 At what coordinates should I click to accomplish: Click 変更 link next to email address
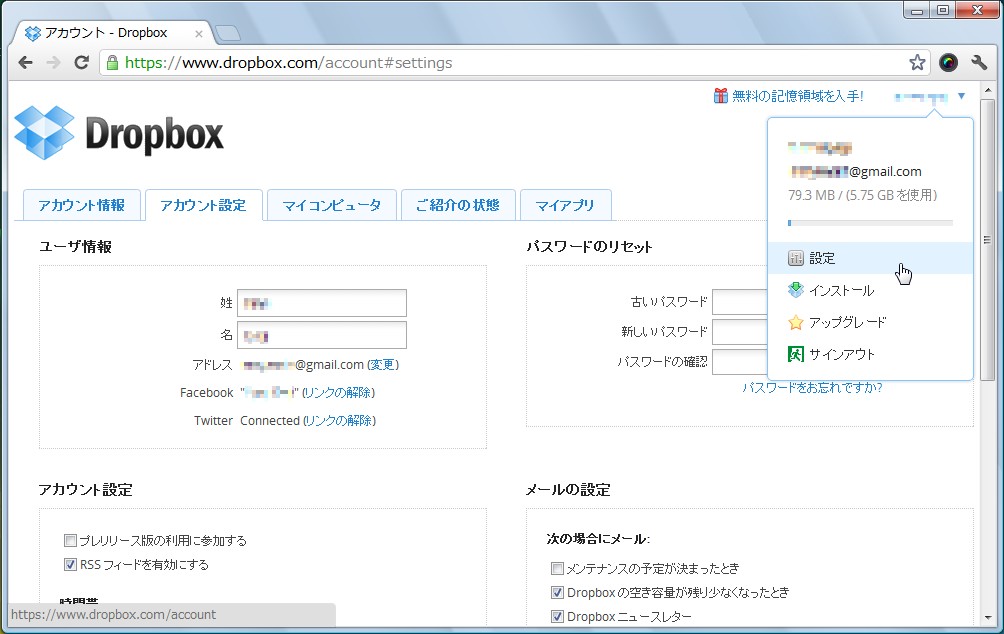383,365
